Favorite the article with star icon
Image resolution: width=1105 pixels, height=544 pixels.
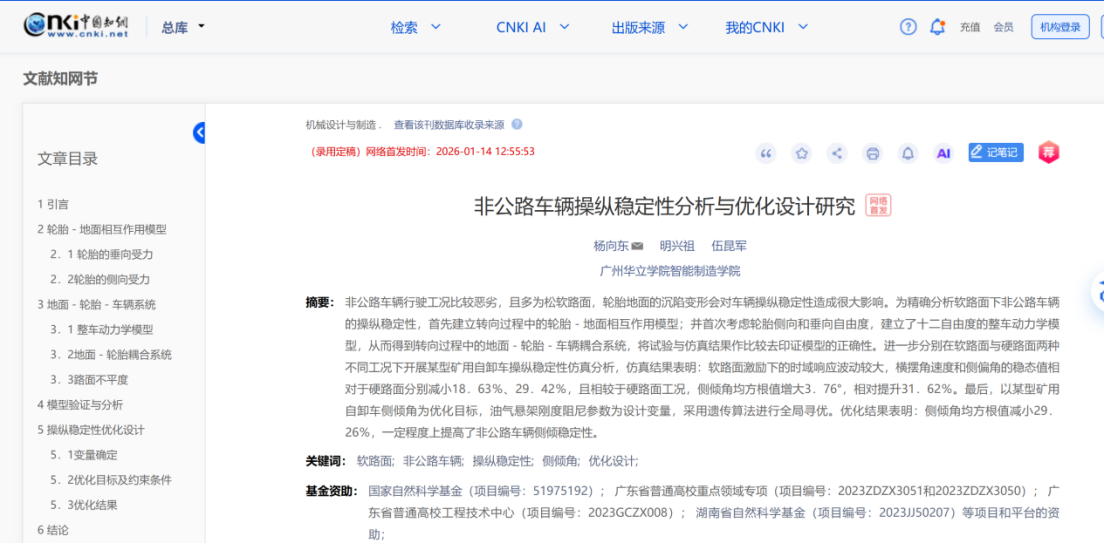click(x=801, y=153)
